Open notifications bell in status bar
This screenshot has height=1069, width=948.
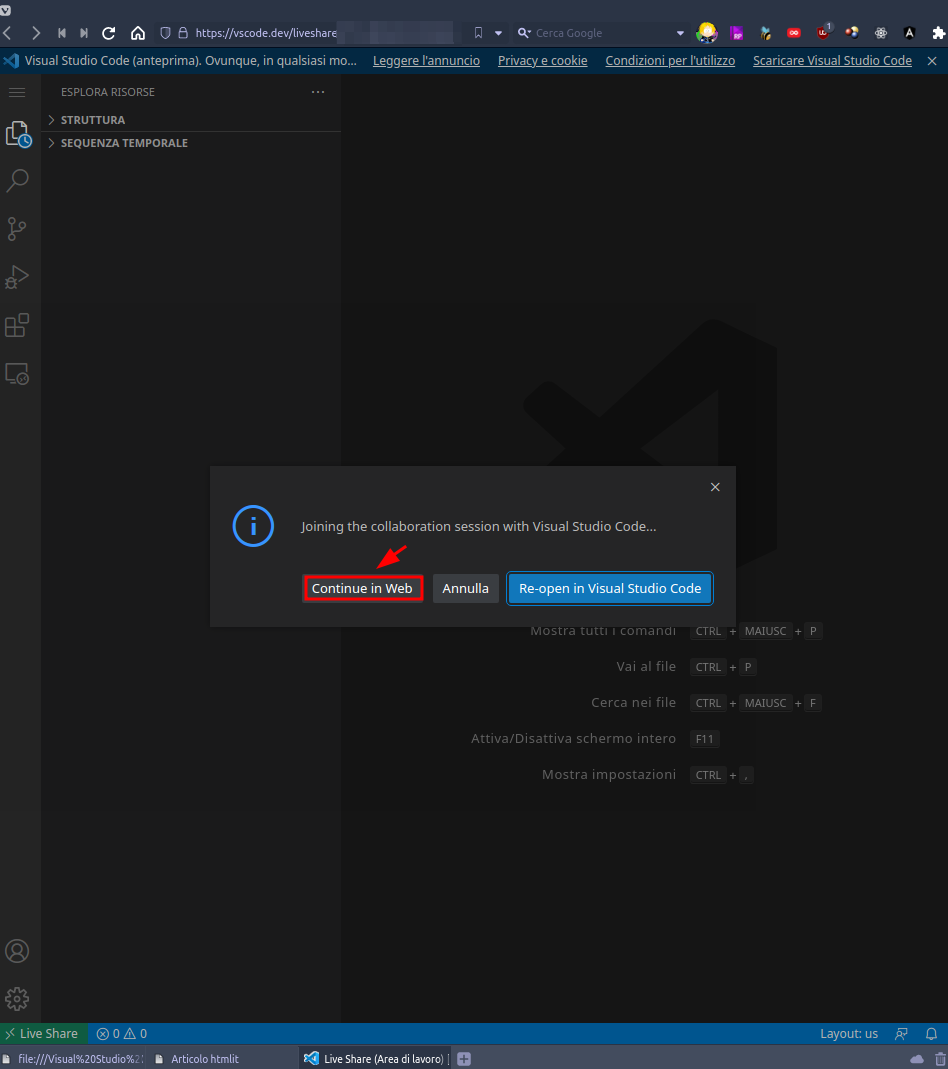[931, 1034]
